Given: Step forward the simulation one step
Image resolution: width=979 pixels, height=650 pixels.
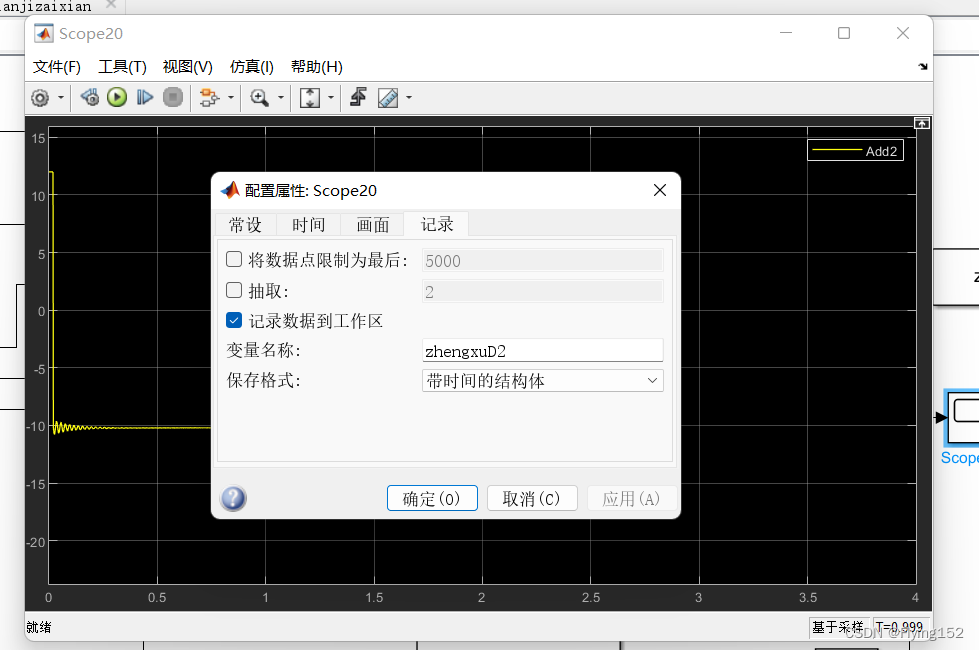Looking at the screenshot, I should coord(145,97).
